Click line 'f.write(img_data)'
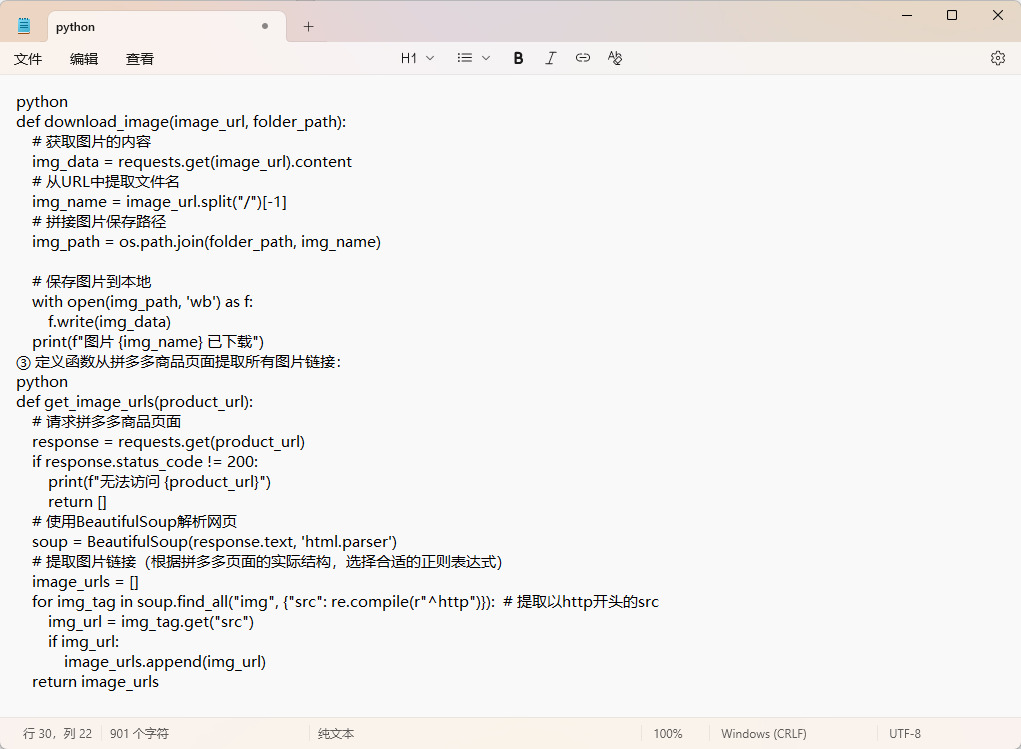The image size is (1021, 749). tap(109, 322)
